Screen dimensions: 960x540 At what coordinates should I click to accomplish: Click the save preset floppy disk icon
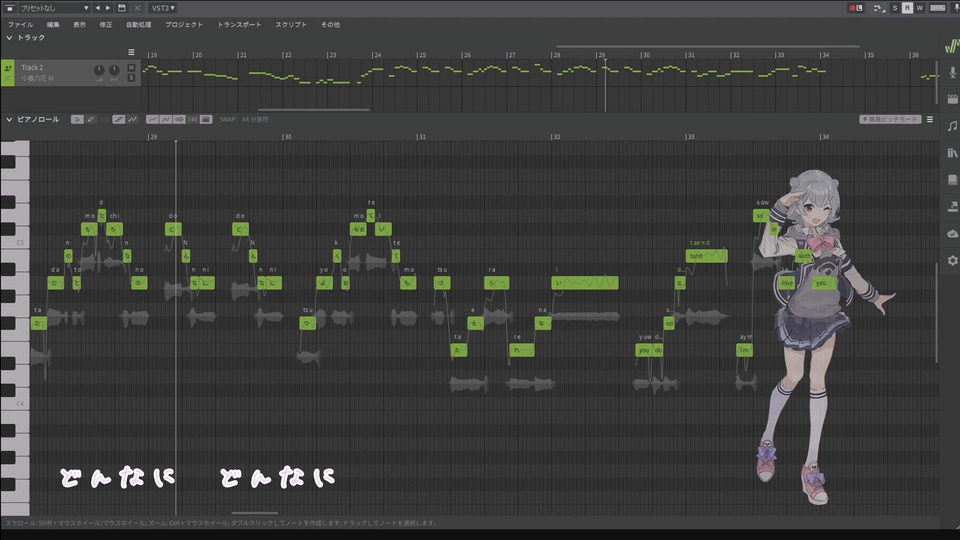[121, 8]
